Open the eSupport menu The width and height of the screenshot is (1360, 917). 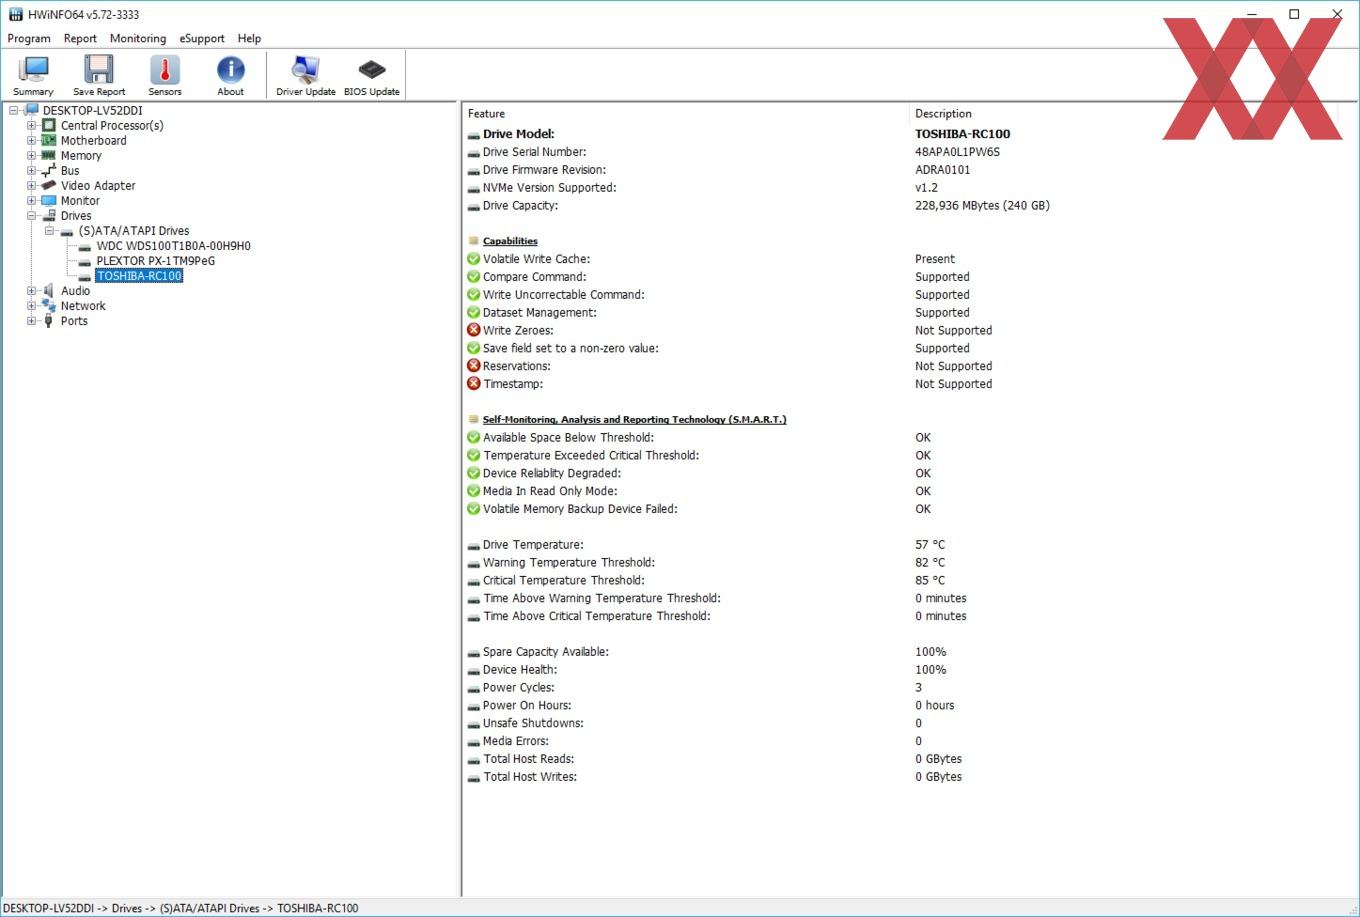[x=202, y=38]
